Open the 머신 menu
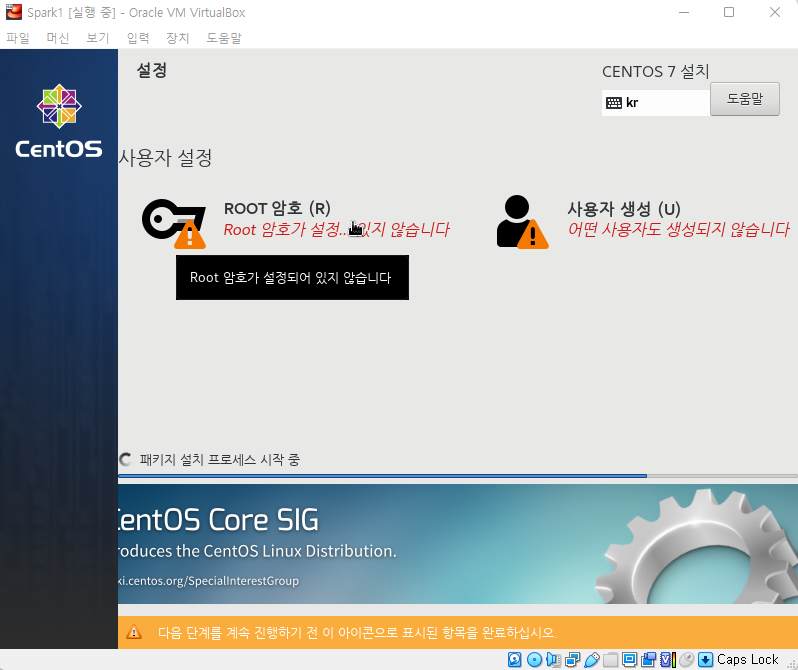This screenshot has width=798, height=670. pos(58,38)
